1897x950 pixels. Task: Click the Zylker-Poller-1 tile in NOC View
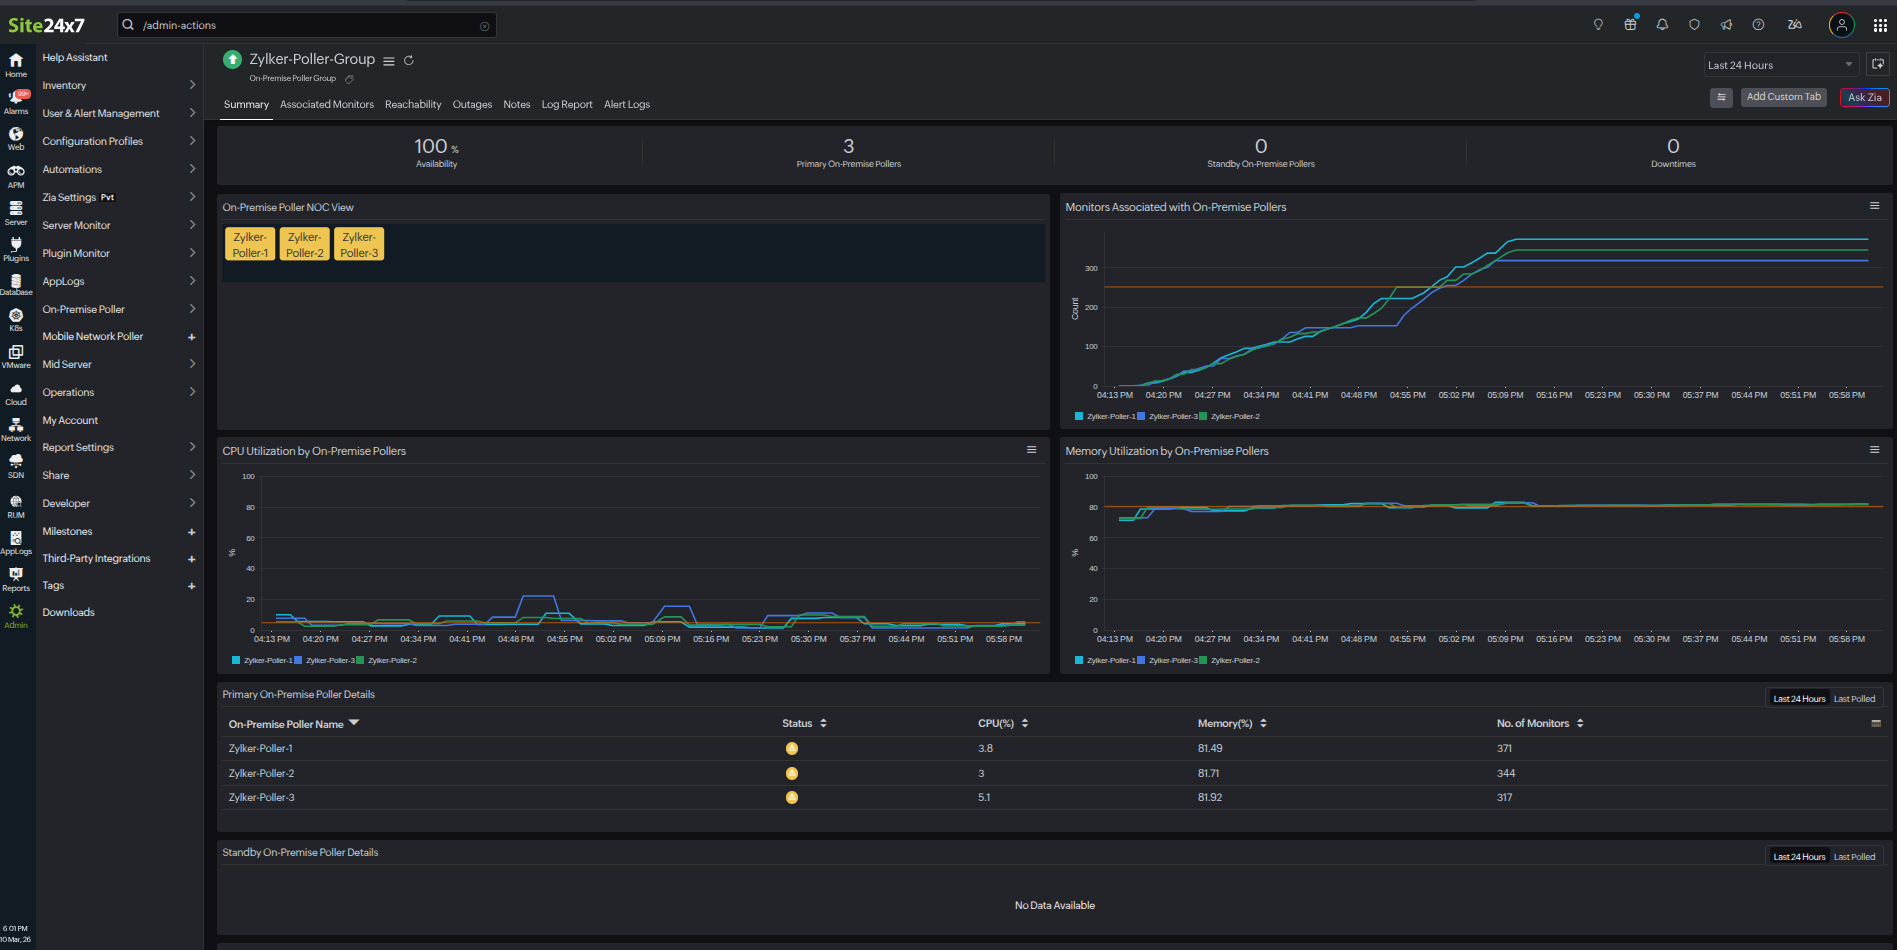[250, 245]
